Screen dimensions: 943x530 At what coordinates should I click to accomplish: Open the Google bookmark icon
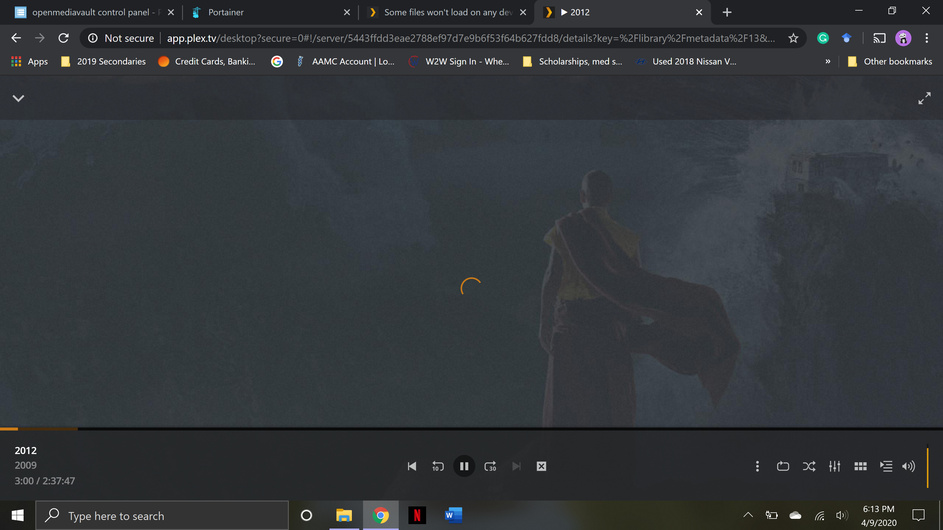(x=277, y=61)
